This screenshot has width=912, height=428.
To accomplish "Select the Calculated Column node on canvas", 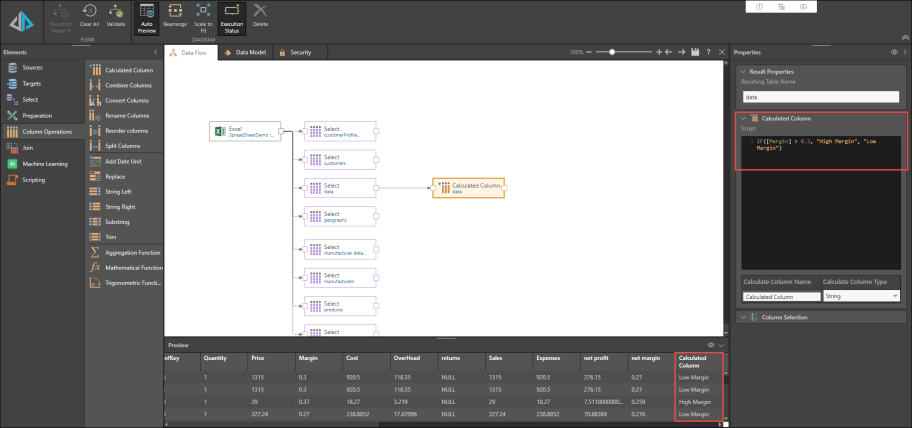I will click(x=468, y=187).
